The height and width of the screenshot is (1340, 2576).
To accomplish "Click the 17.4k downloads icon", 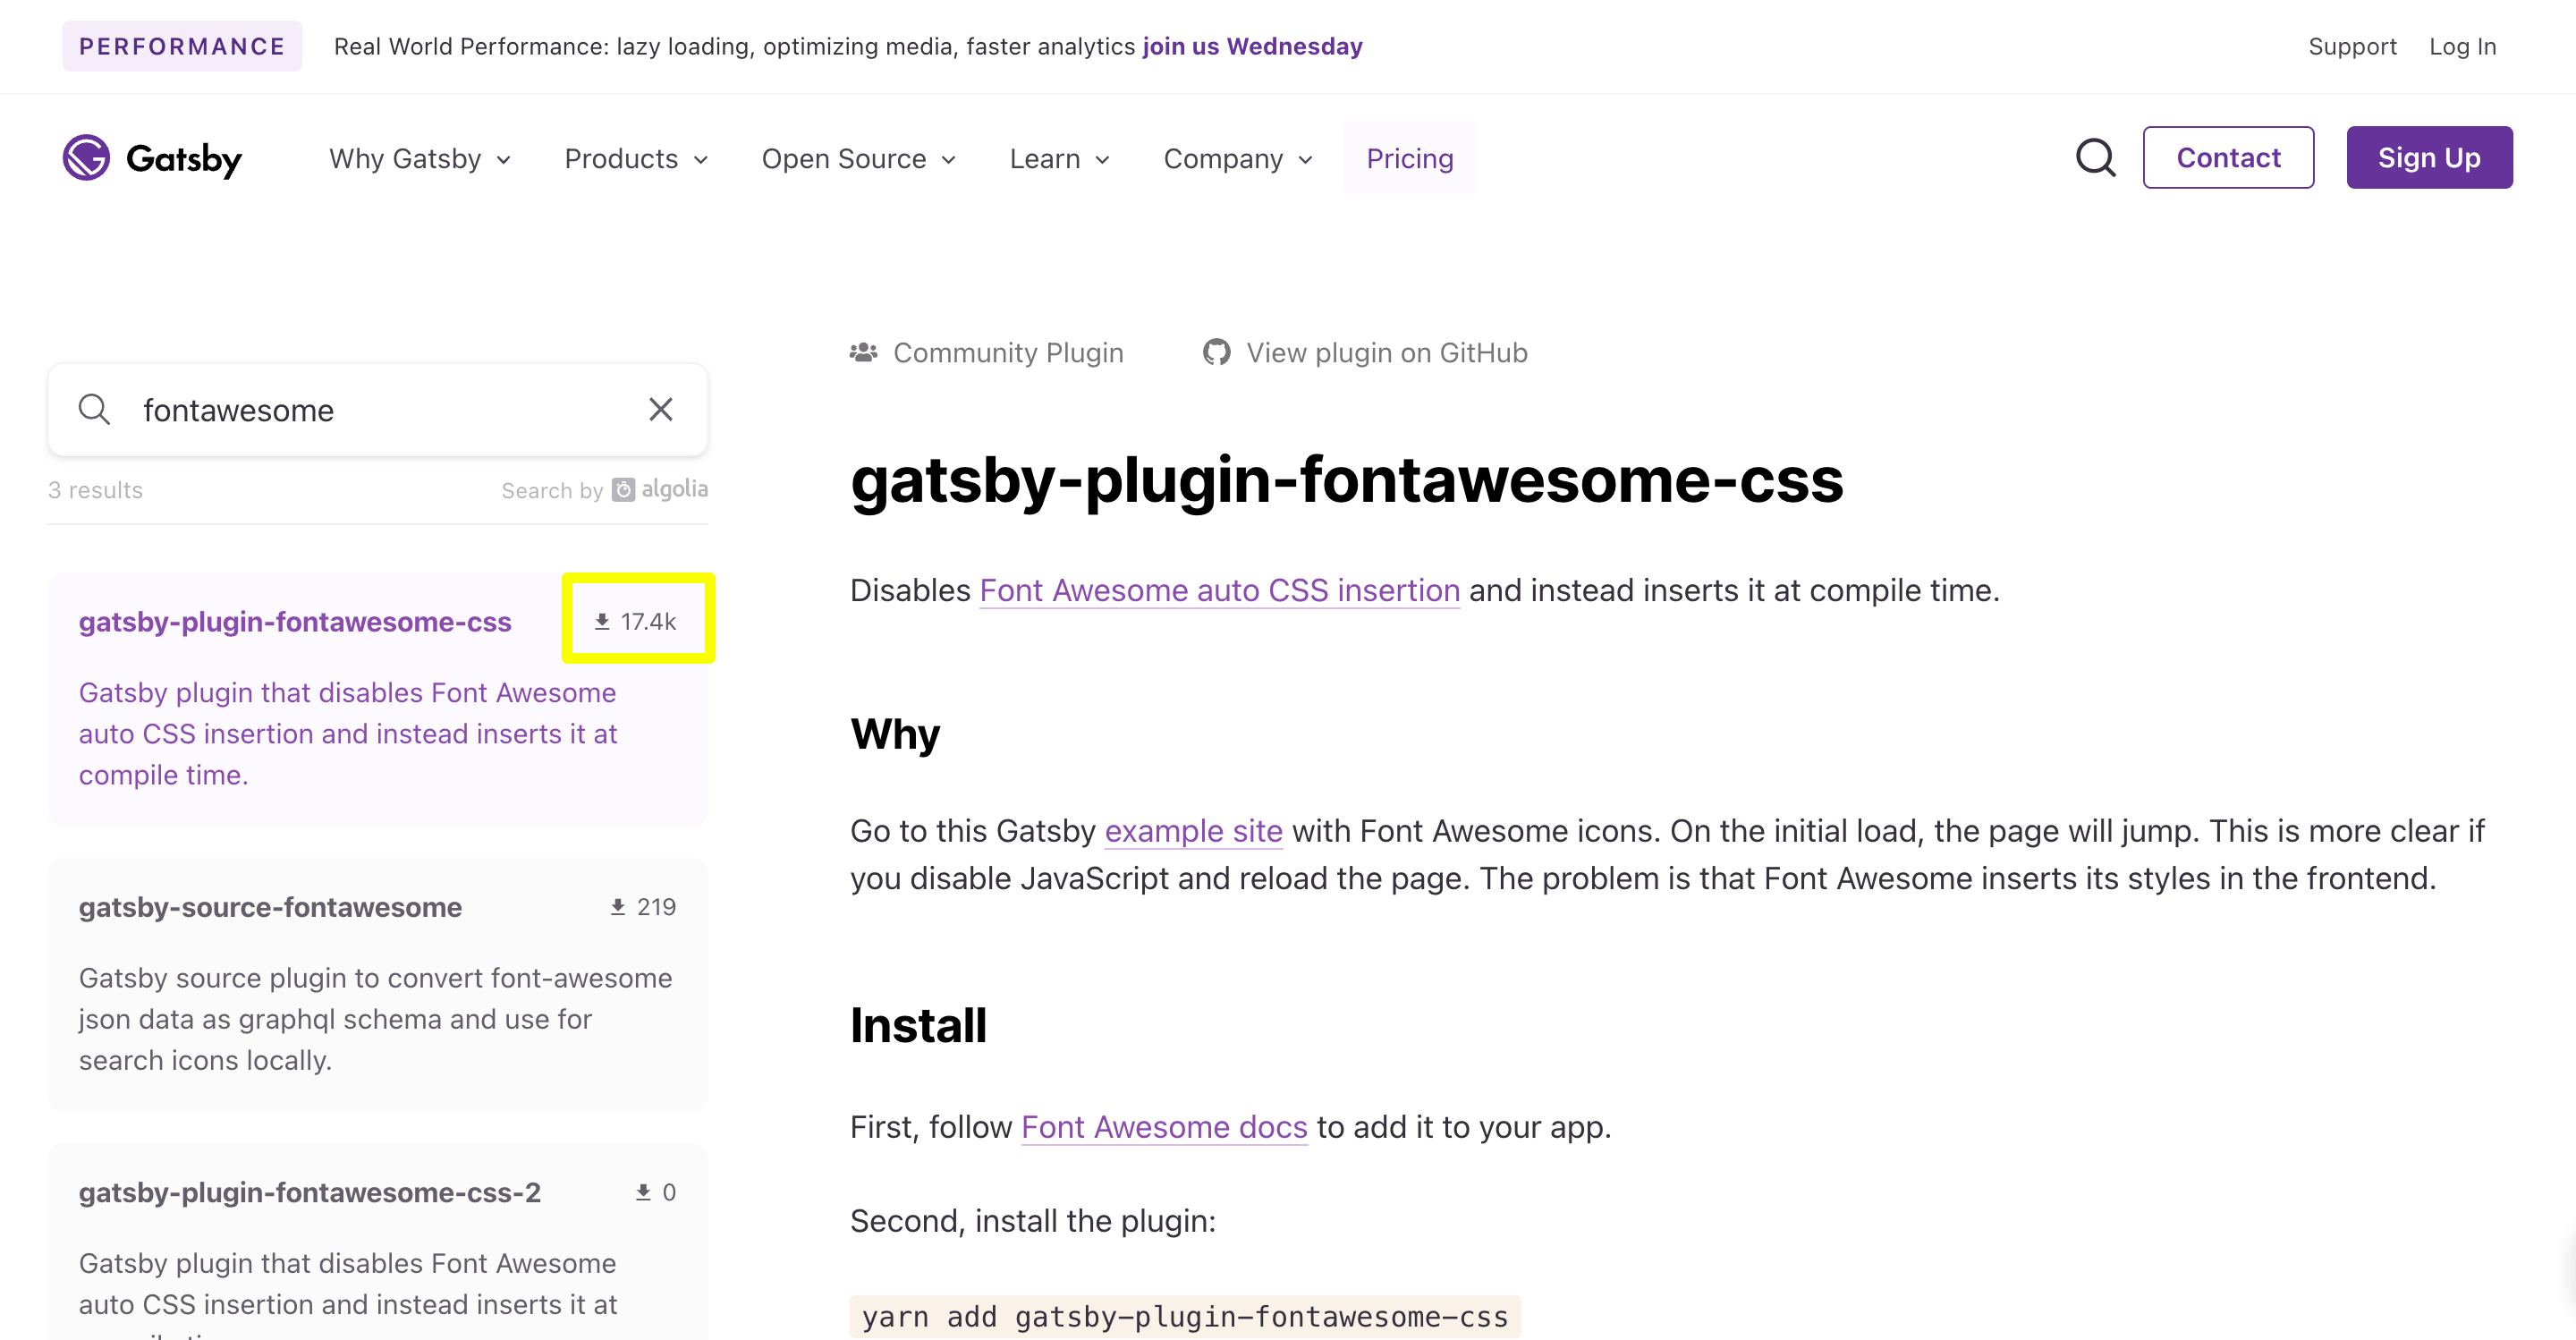I will click(602, 622).
